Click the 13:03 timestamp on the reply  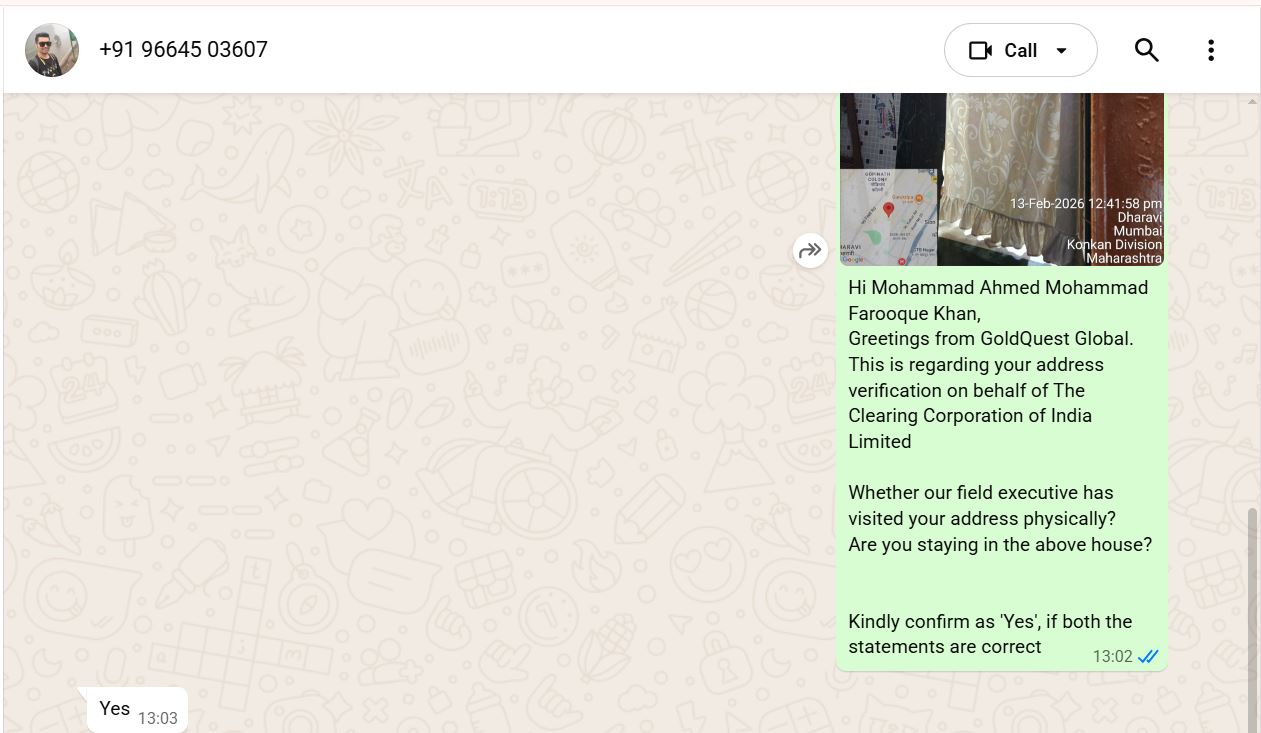pos(157,718)
